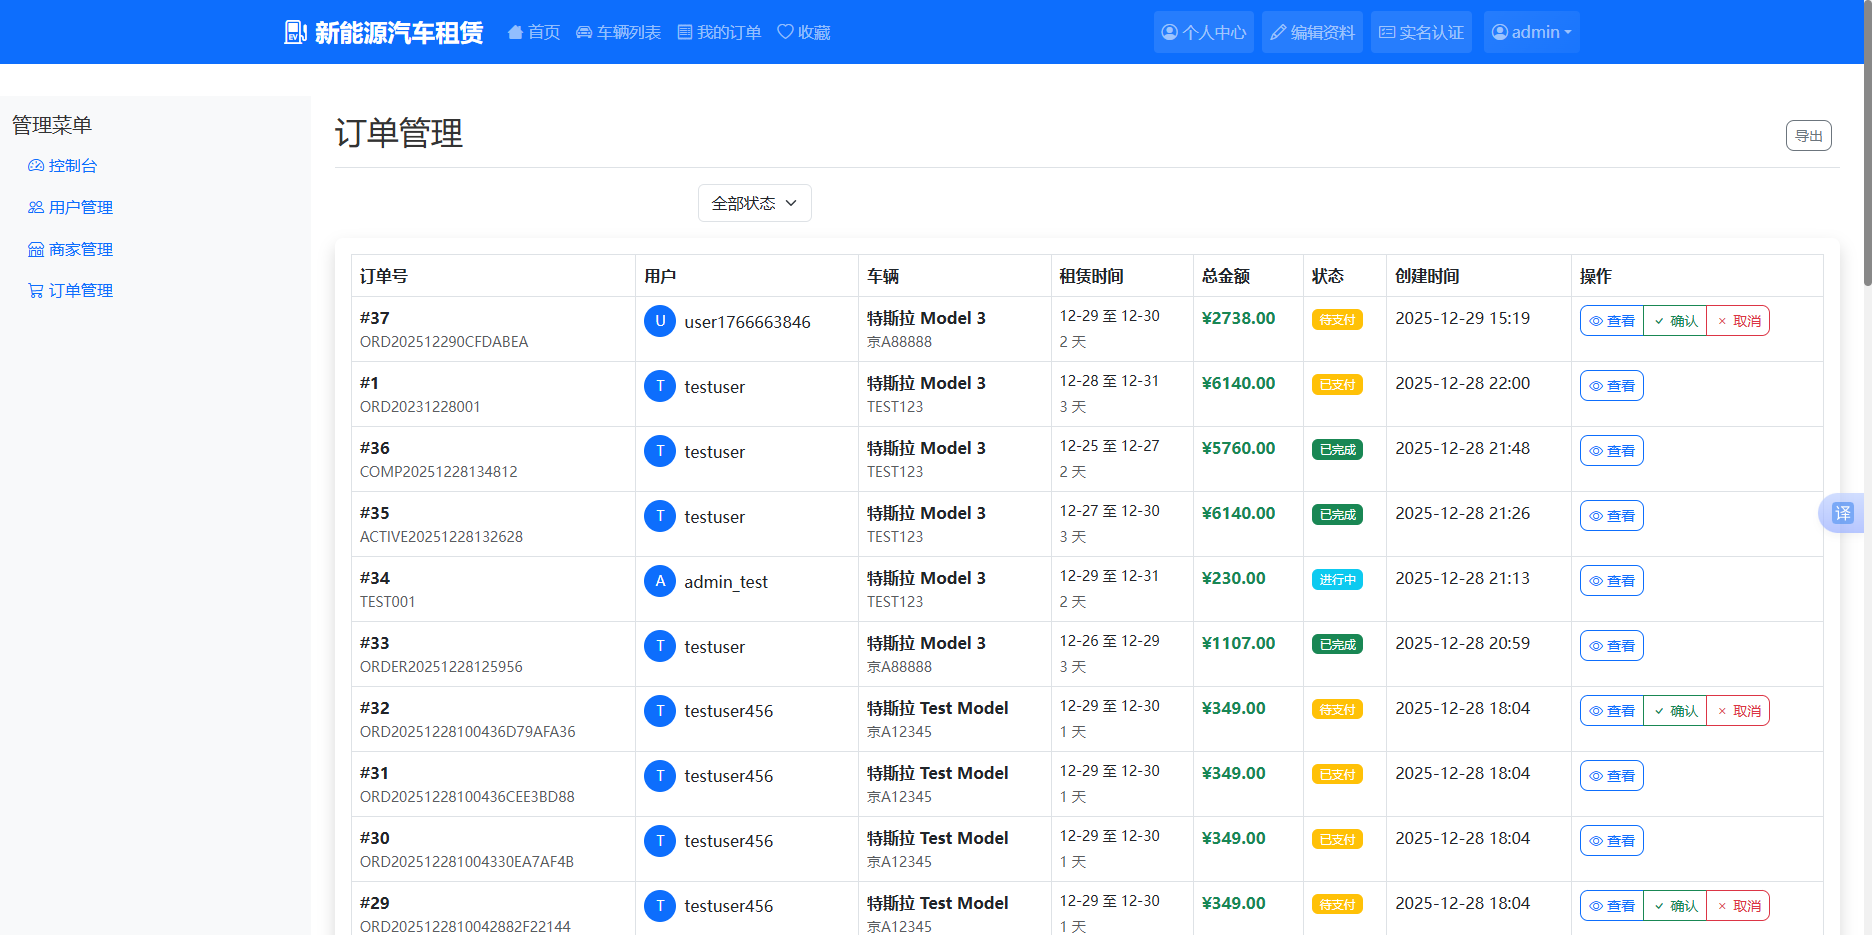
Task: Click 实名认证 button
Action: click(x=1421, y=32)
